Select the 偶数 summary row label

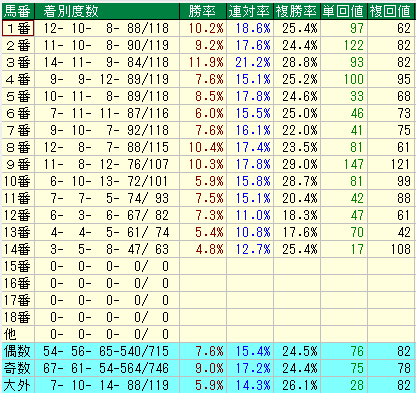point(18,351)
